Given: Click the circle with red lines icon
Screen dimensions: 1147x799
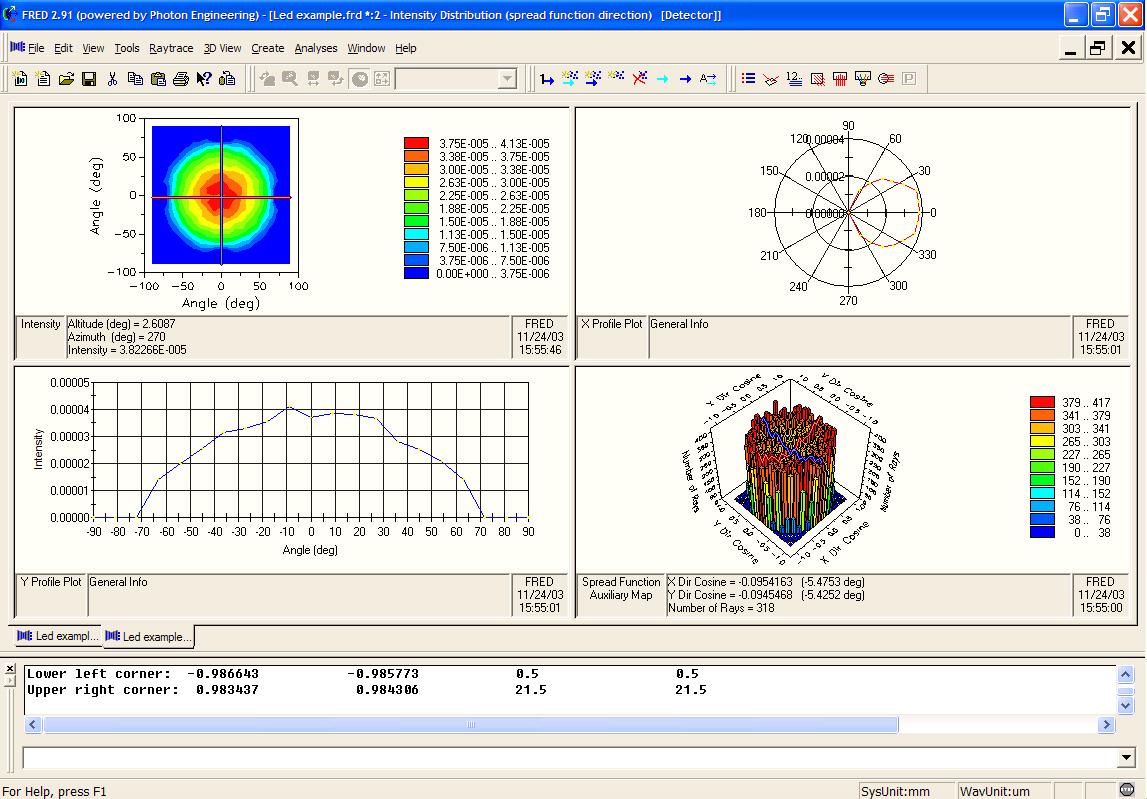Looking at the screenshot, I should pyautogui.click(x=886, y=78).
